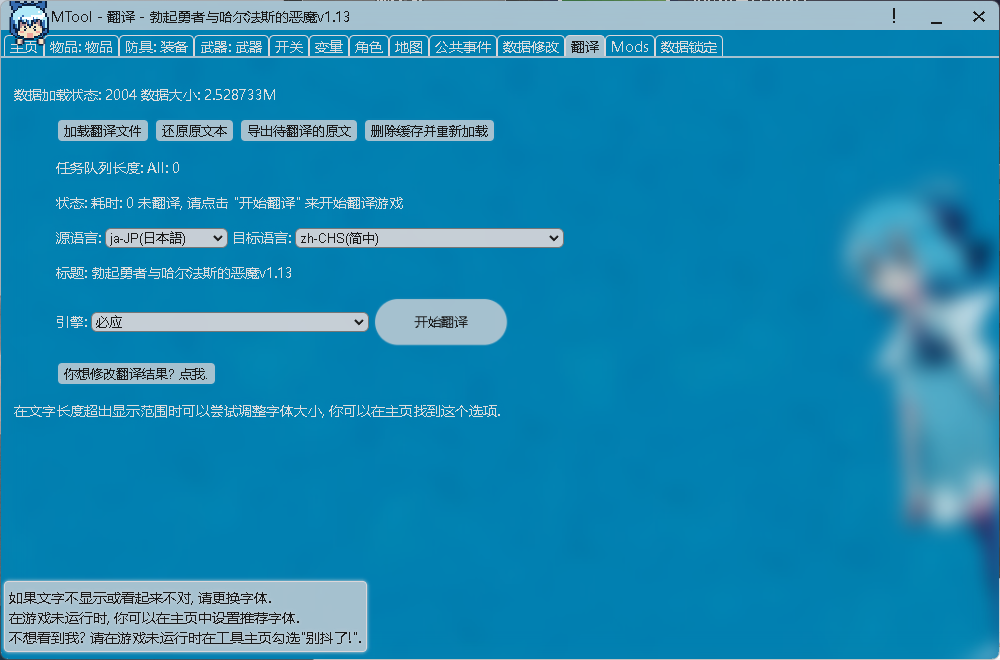Viewport: 1000px width, 660px height.
Task: Switch to the 主页 tab
Action: click(27, 46)
